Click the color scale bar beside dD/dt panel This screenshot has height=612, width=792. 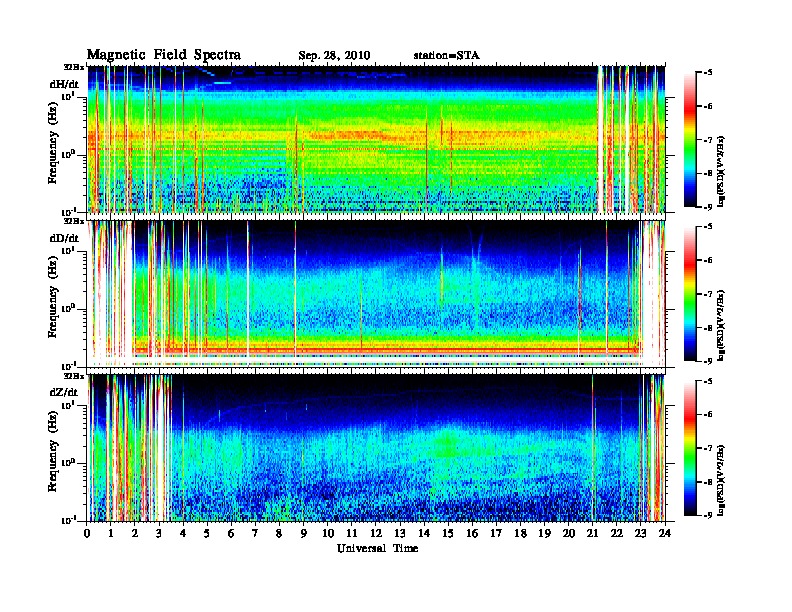690,294
